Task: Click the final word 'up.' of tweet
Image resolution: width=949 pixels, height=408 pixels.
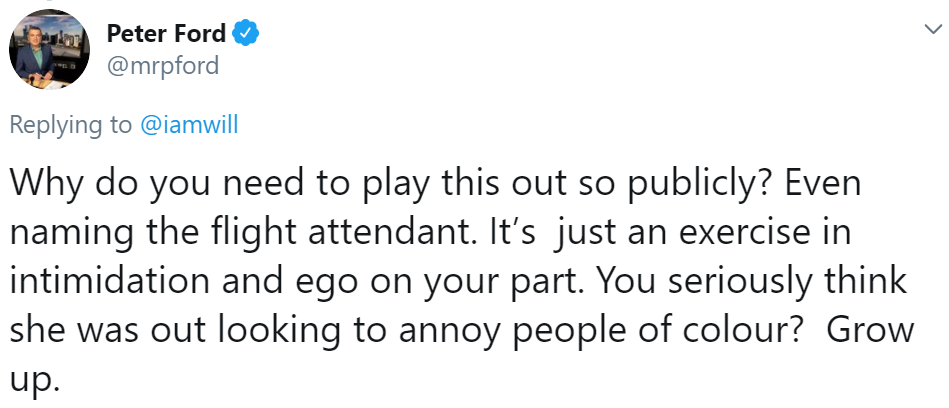Action: click(x=34, y=380)
